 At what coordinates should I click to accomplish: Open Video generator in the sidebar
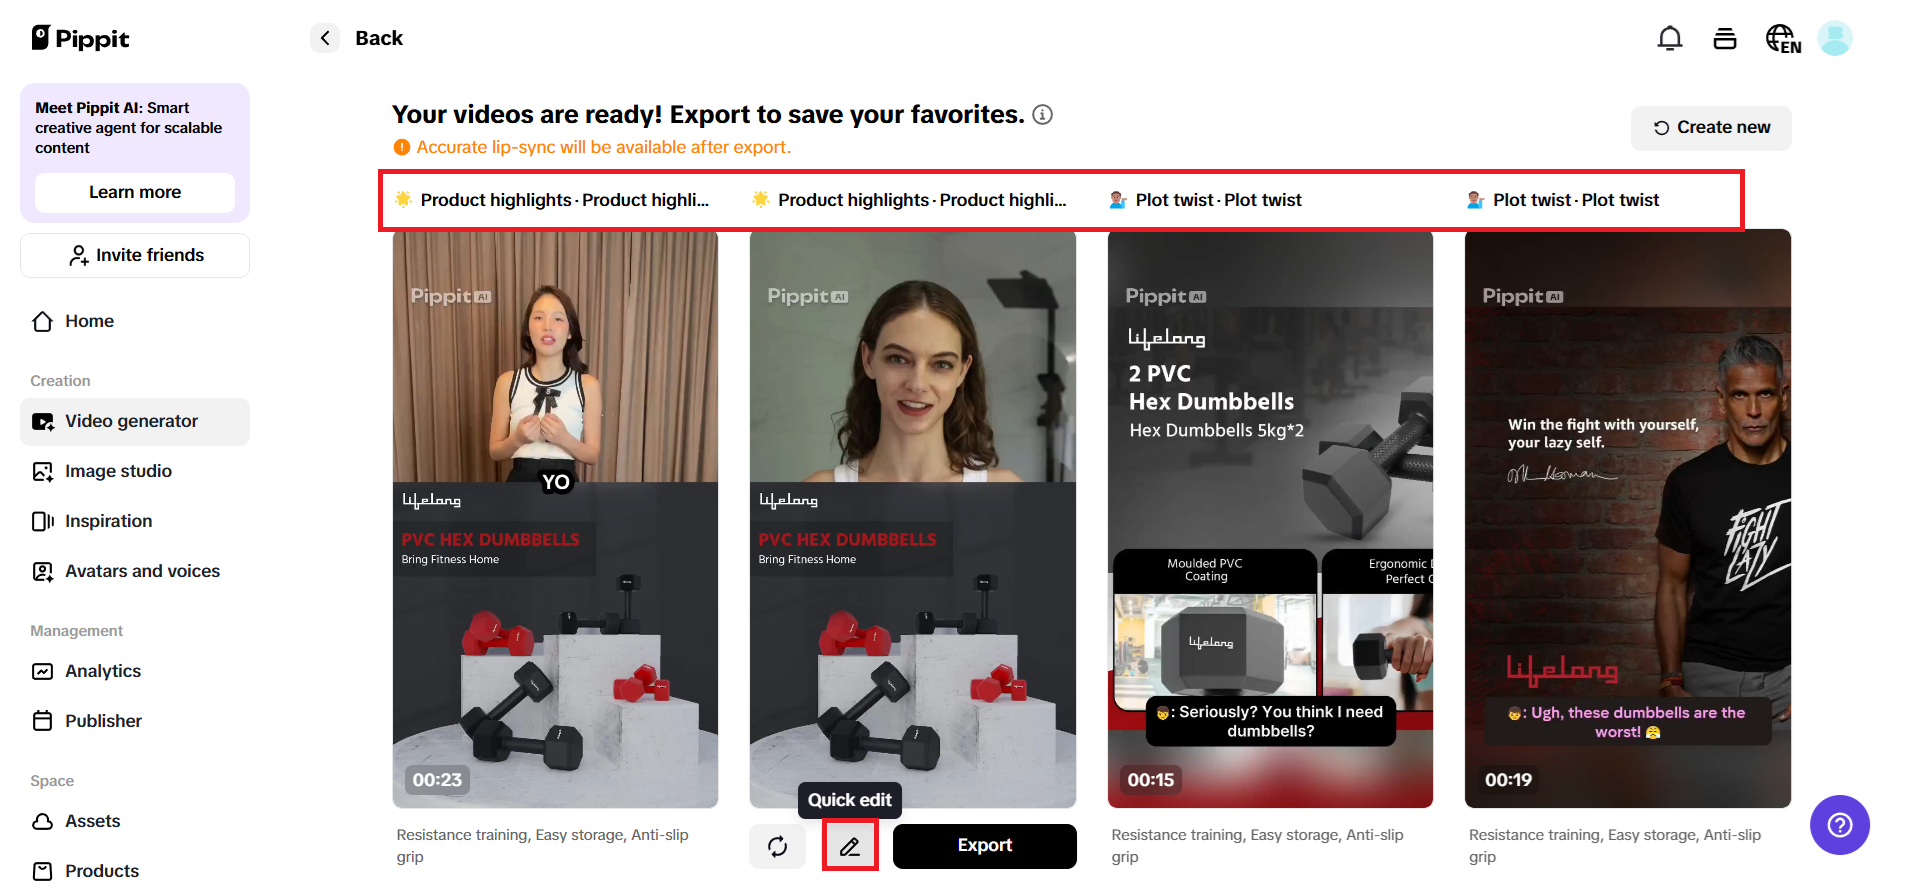pos(135,421)
